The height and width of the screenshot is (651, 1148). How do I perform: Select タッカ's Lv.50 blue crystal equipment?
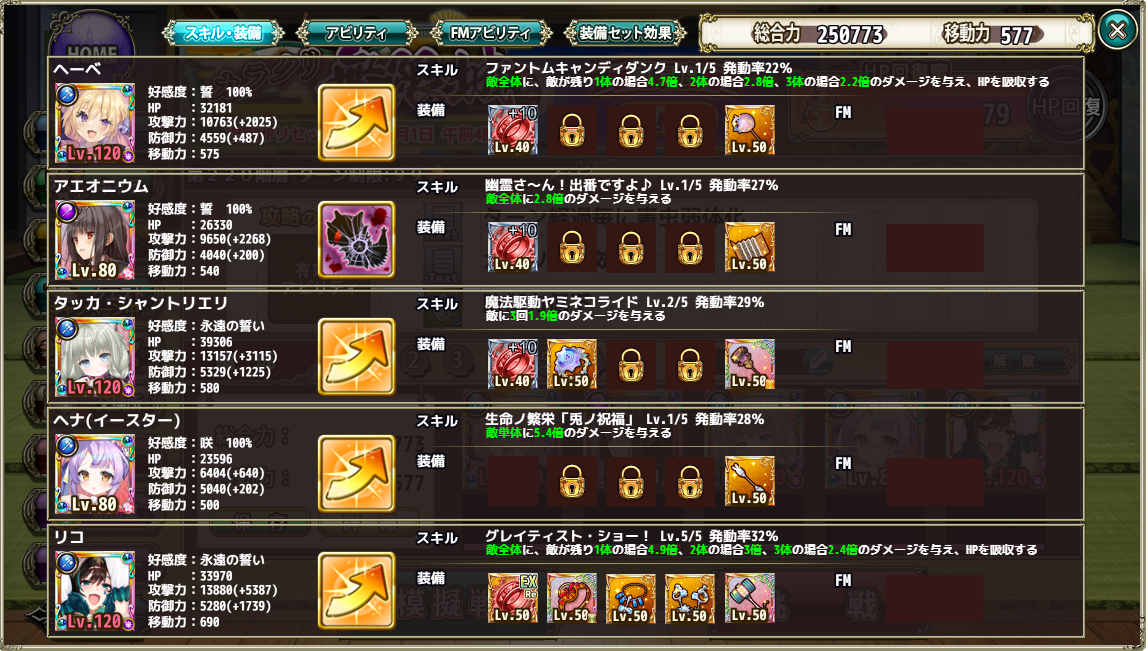572,364
